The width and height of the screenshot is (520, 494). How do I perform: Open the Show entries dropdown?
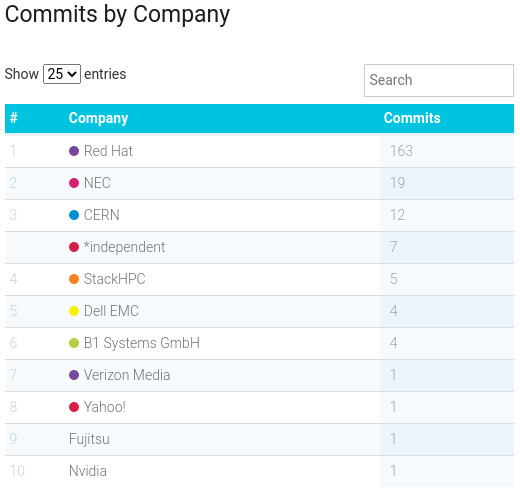point(62,74)
